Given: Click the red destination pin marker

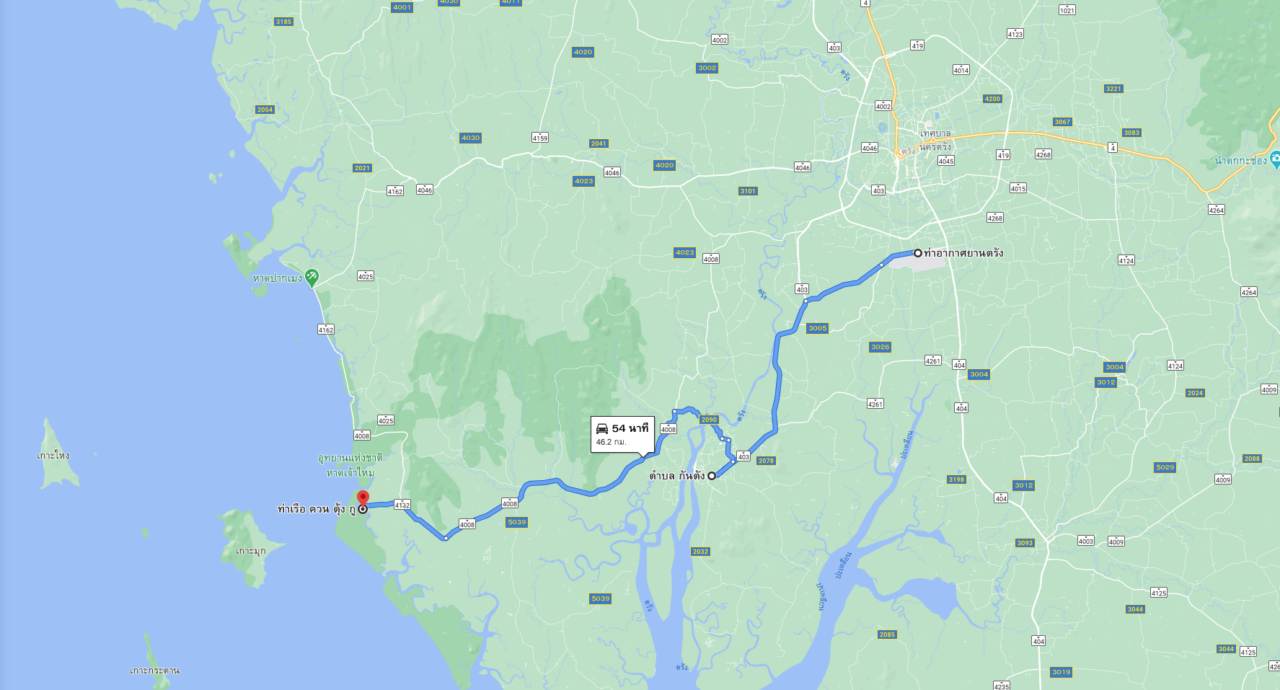Looking at the screenshot, I should pos(363,498).
